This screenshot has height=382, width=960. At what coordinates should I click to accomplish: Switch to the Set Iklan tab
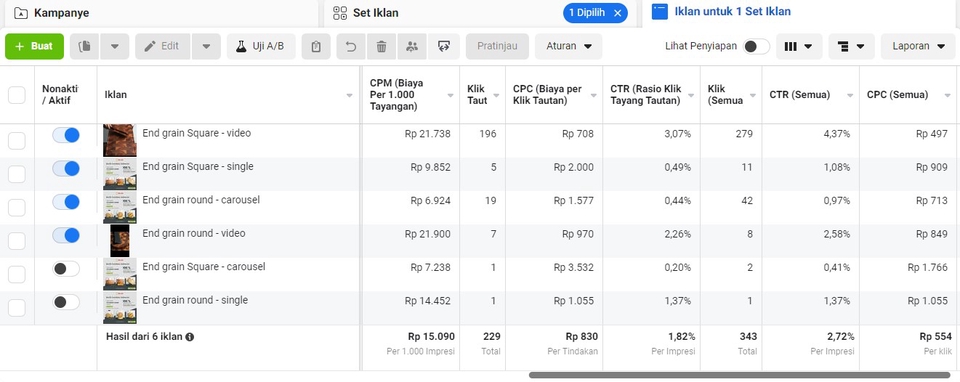(481, 13)
